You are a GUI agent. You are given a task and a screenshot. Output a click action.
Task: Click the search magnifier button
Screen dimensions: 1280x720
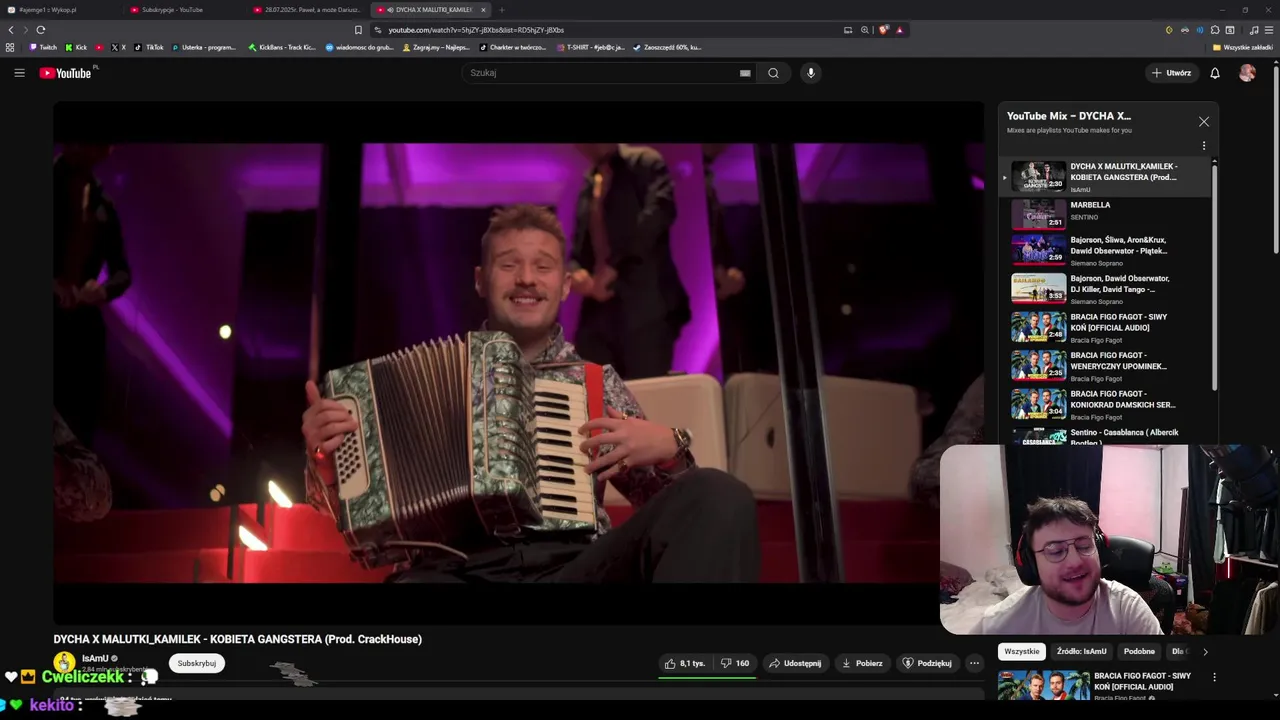click(773, 73)
